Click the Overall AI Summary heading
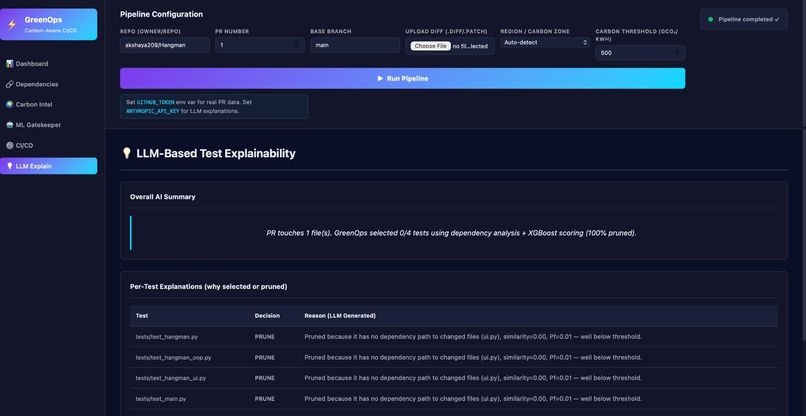806x416 pixels. pyautogui.click(x=162, y=196)
